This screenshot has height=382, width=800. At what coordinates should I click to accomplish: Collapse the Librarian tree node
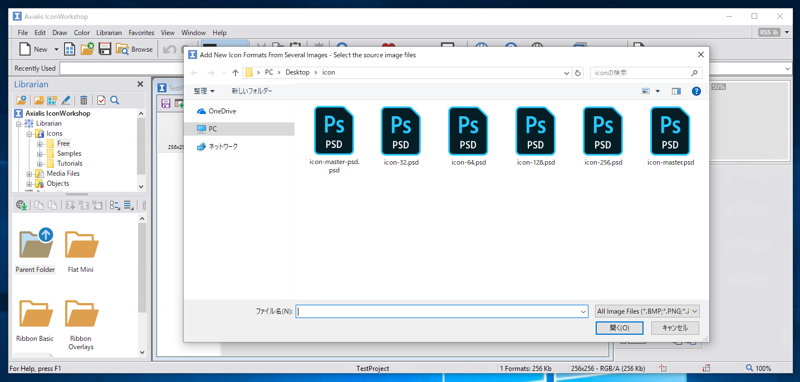[19, 124]
